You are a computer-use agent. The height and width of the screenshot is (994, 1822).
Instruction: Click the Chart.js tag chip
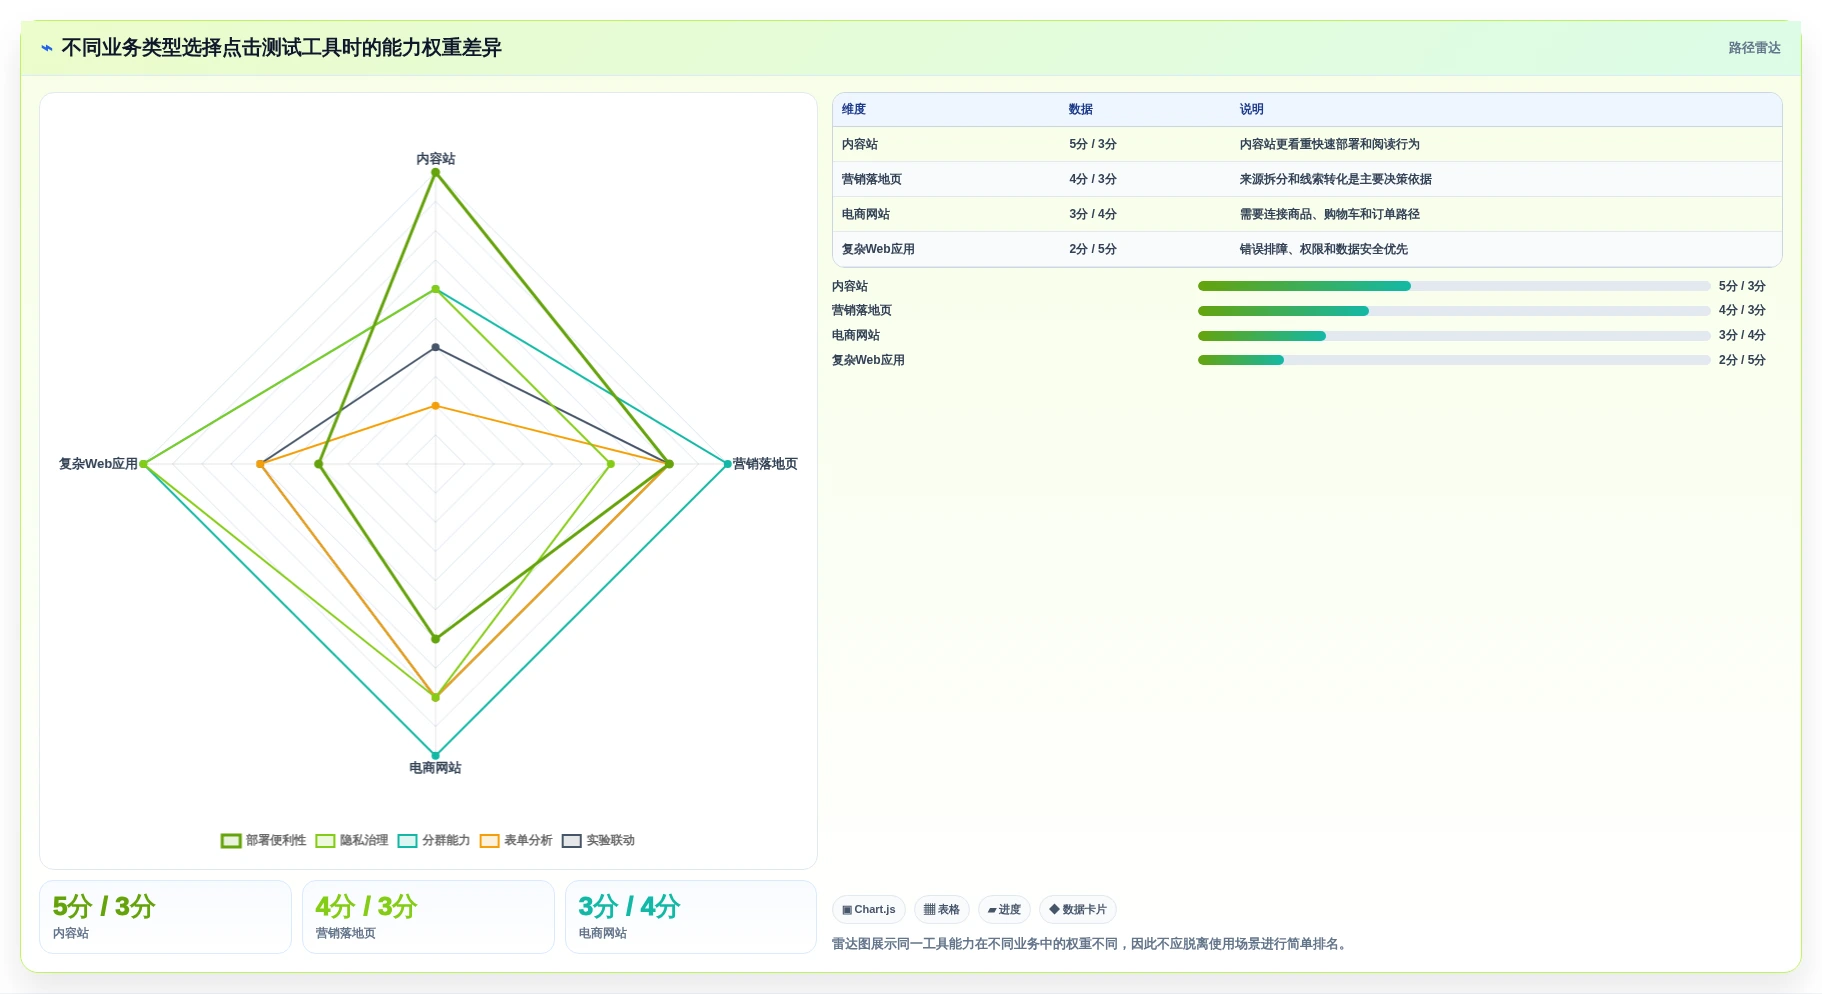click(869, 909)
